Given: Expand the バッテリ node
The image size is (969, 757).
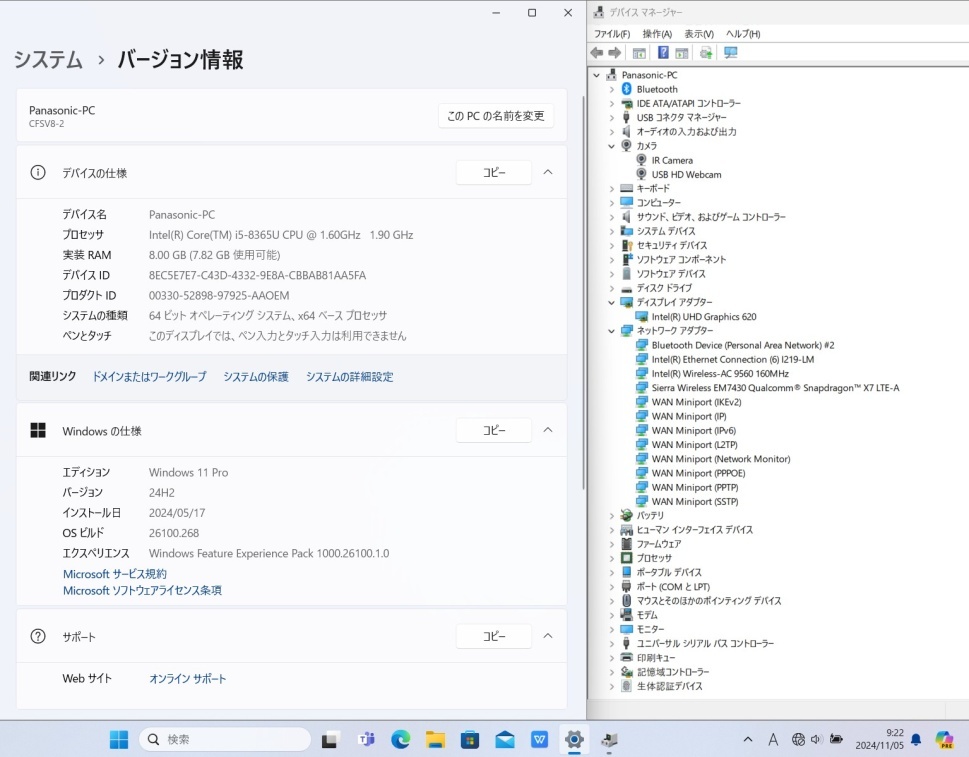Looking at the screenshot, I should 612,515.
